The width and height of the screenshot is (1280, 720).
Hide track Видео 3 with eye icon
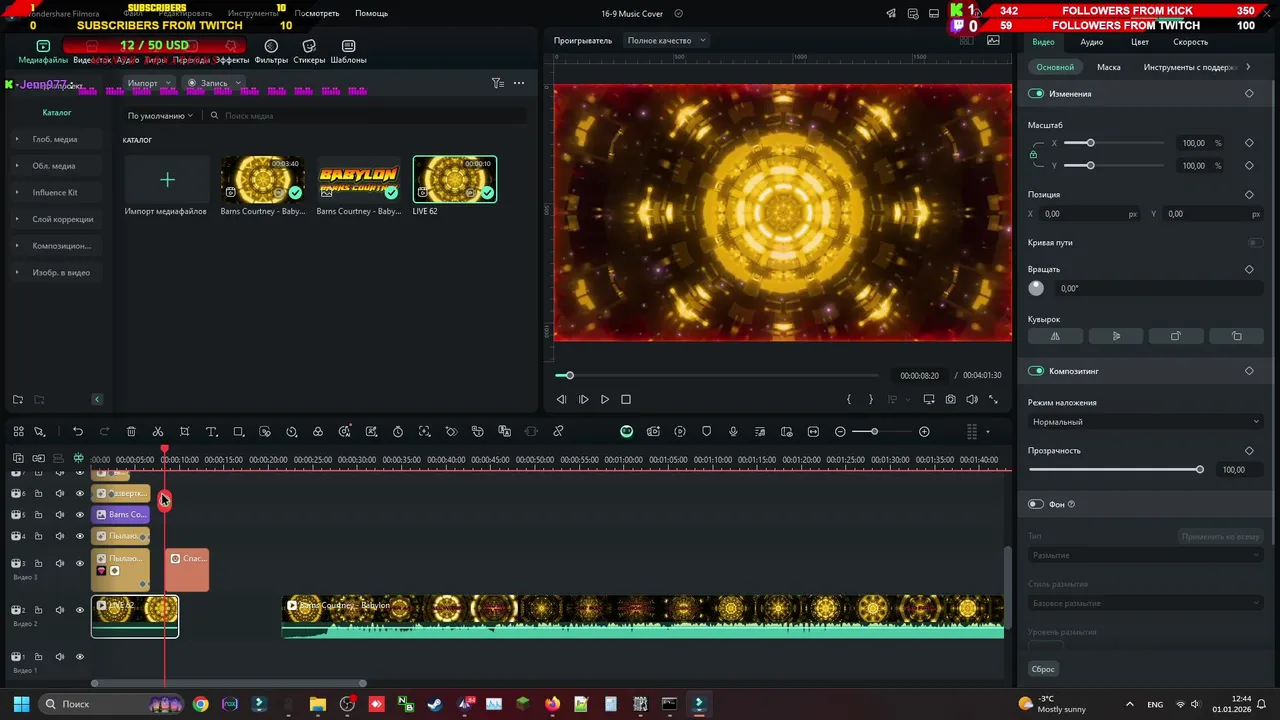[x=80, y=563]
